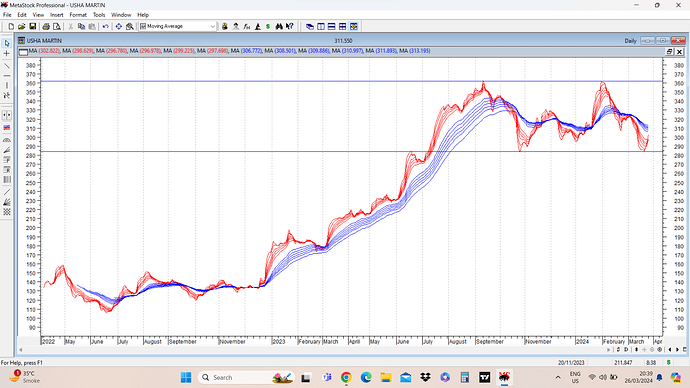This screenshot has height=388, width=690.
Task: Click the green dollar sign toolbar icon
Action: (x=268, y=26)
